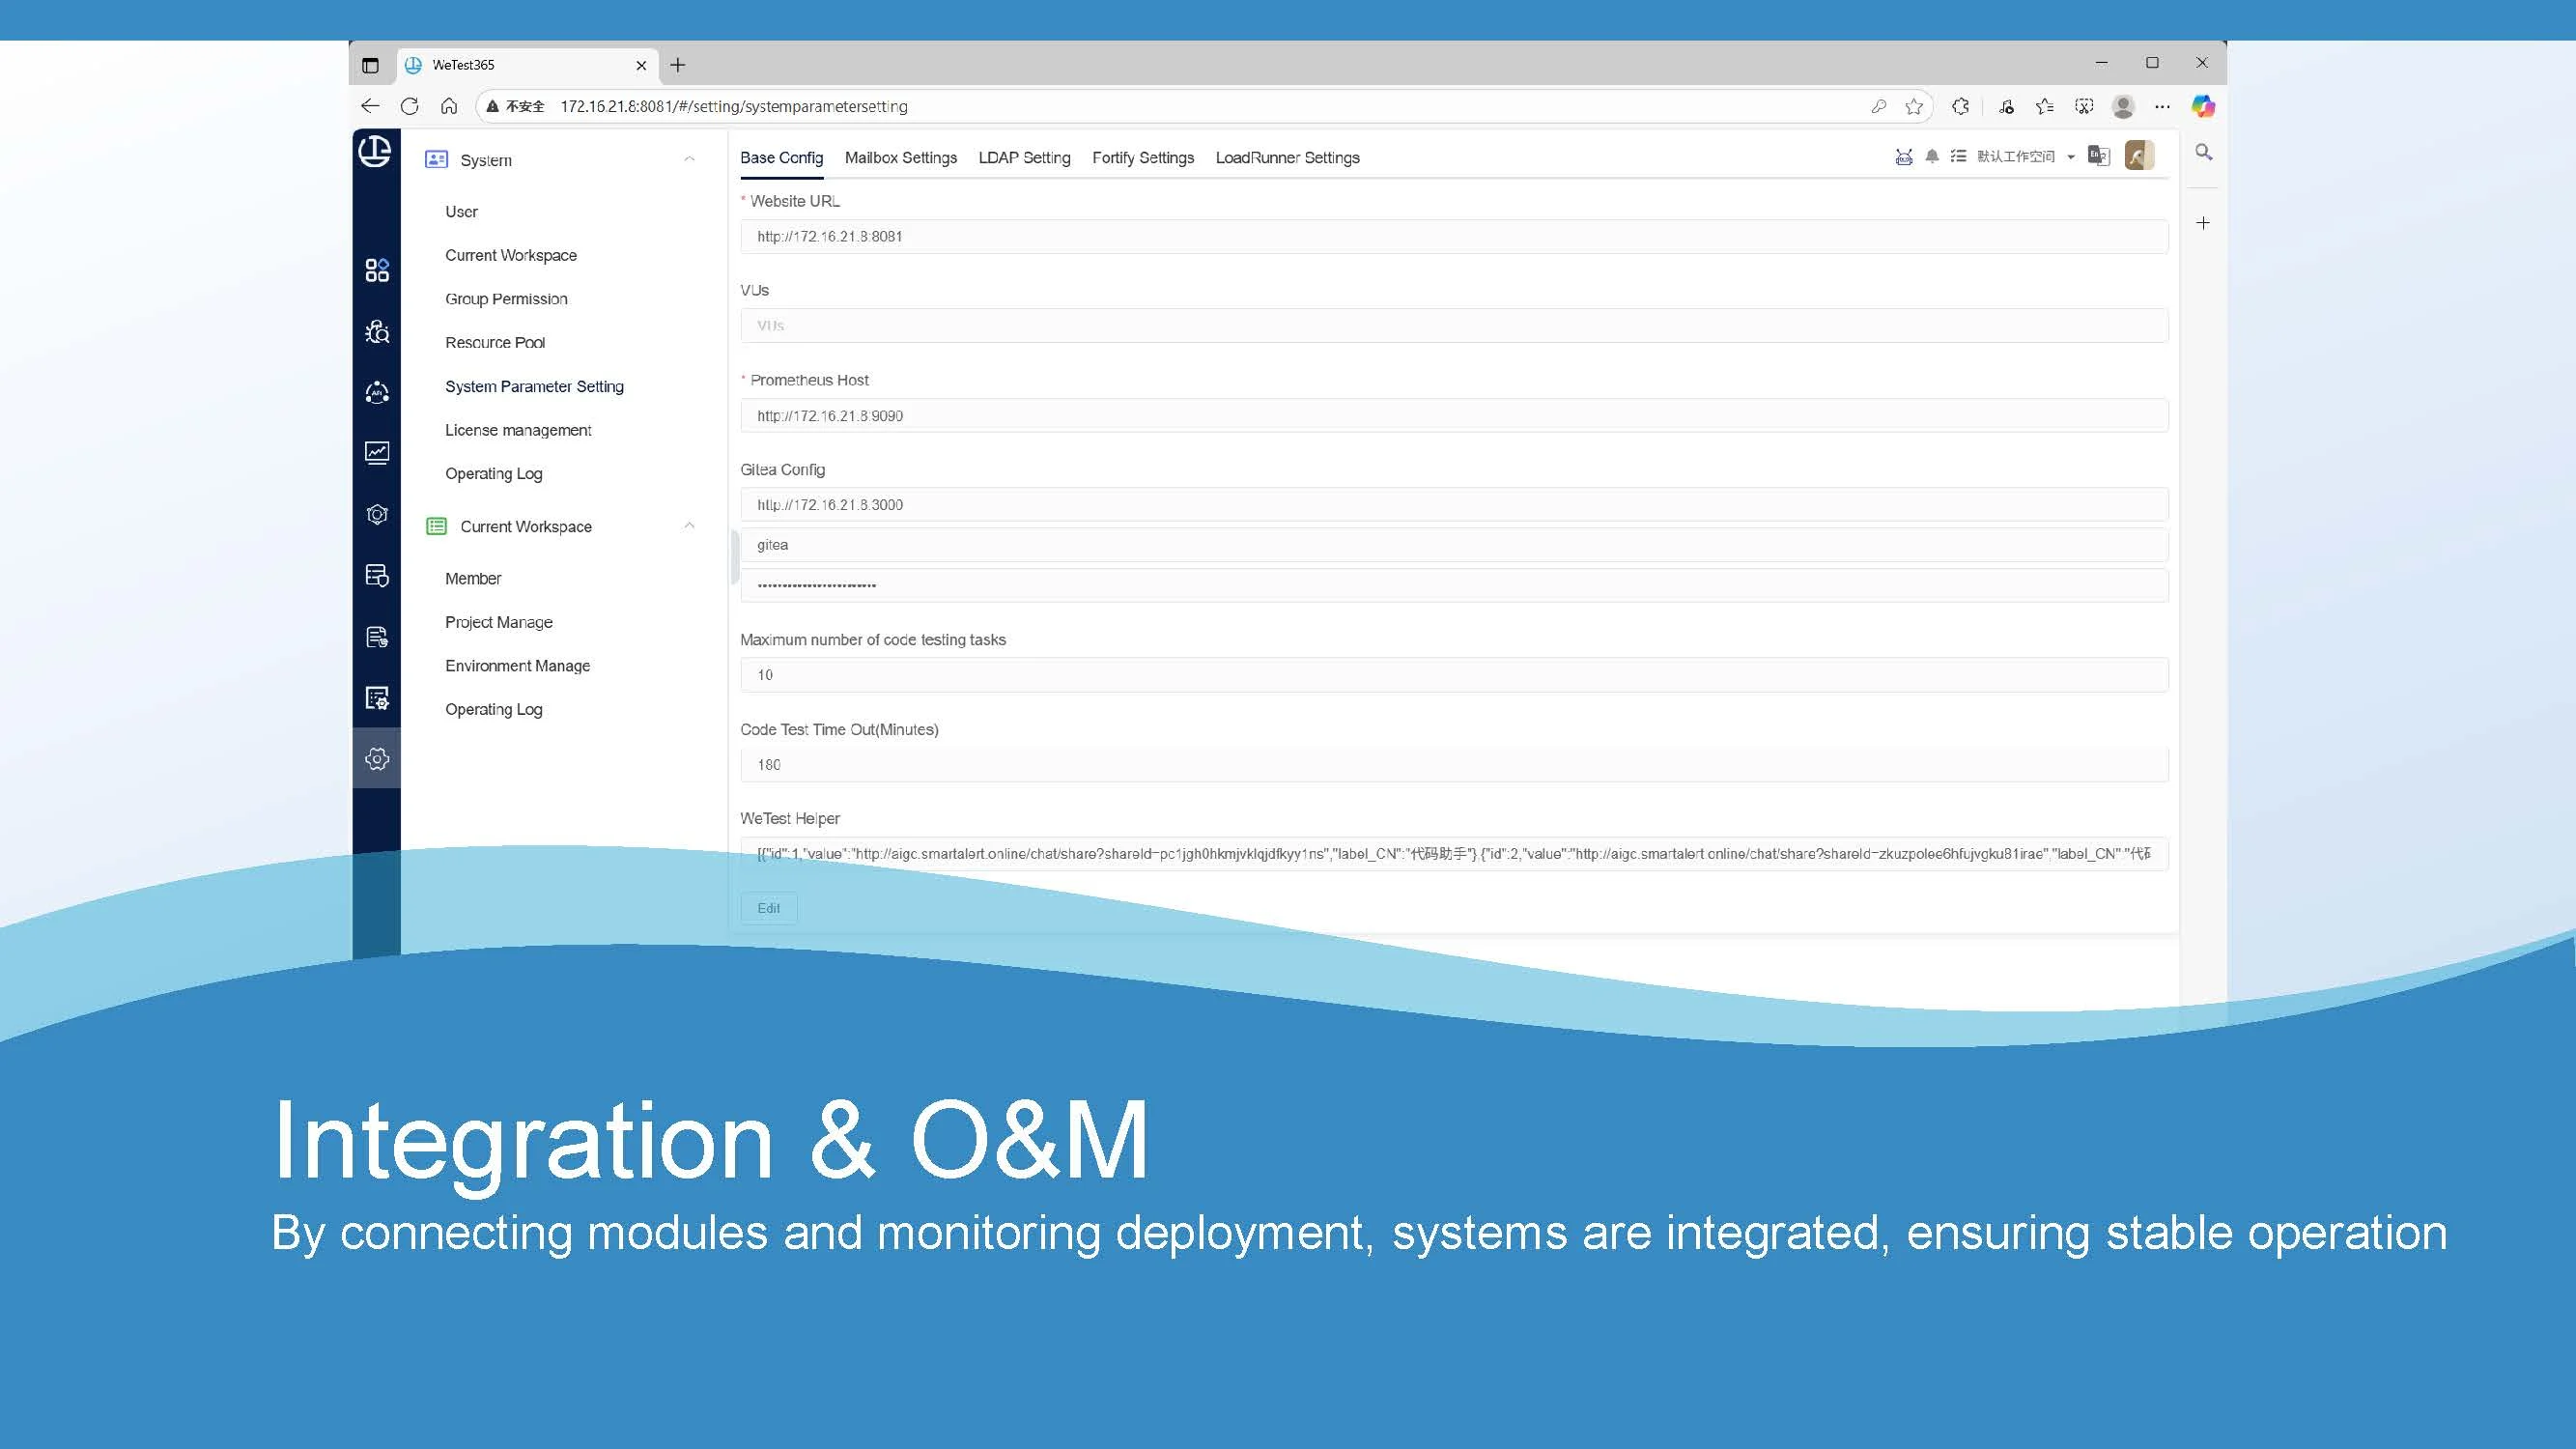Screen dimensions: 2576x1449
Task: Open Environment Manage page
Action: coord(517,666)
